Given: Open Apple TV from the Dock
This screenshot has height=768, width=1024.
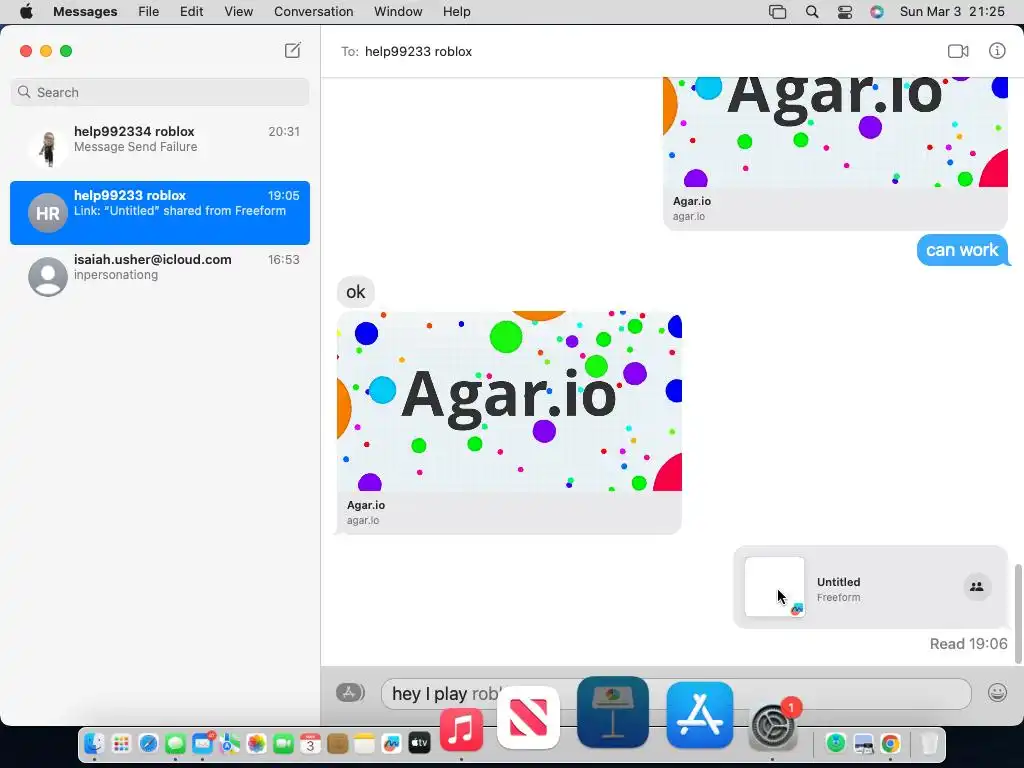Looking at the screenshot, I should point(419,743).
